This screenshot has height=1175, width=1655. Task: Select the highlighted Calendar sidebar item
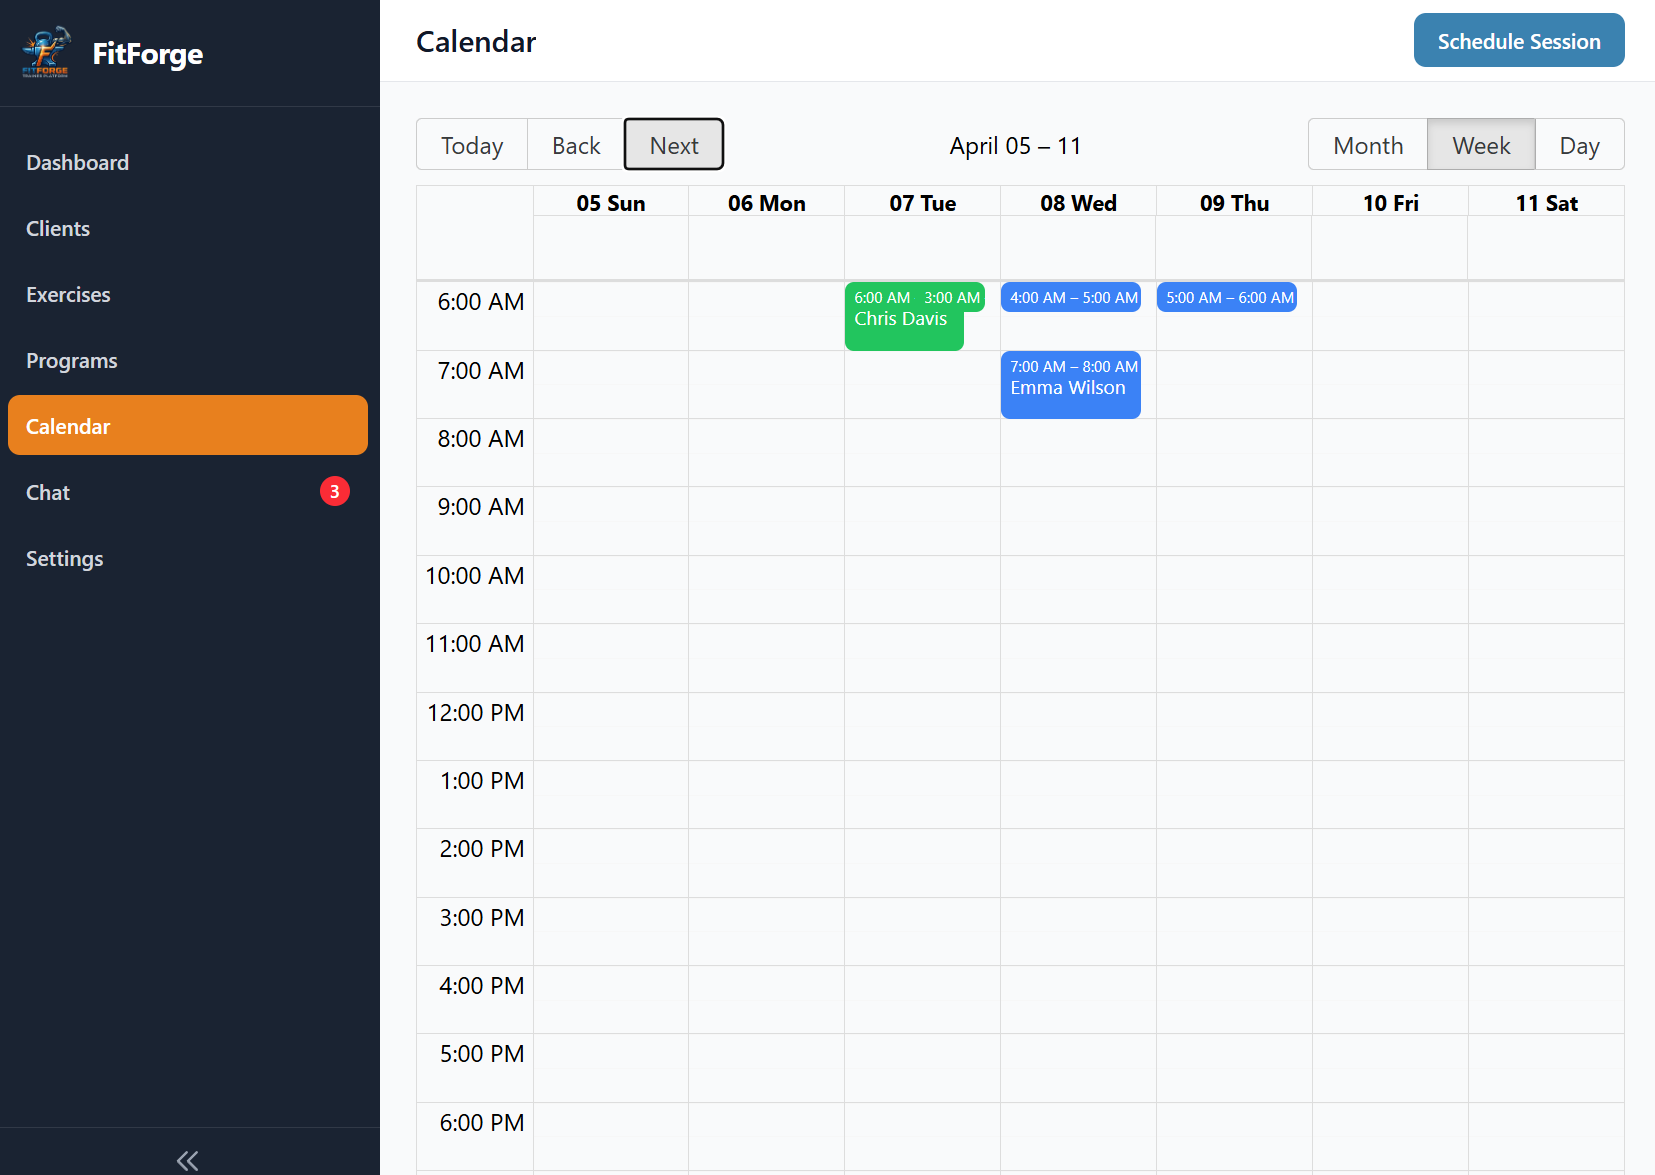[x=67, y=425]
